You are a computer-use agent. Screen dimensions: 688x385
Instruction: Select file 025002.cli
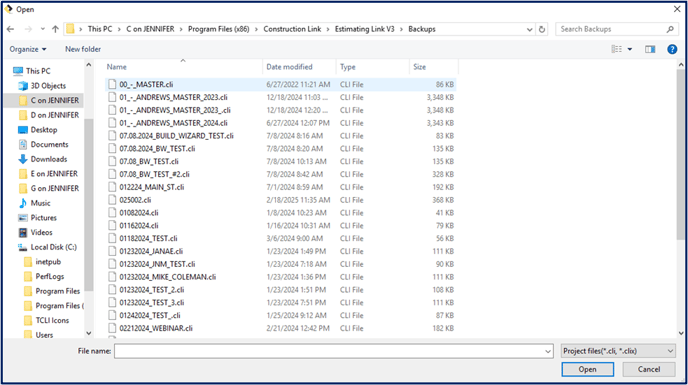[x=280, y=200]
